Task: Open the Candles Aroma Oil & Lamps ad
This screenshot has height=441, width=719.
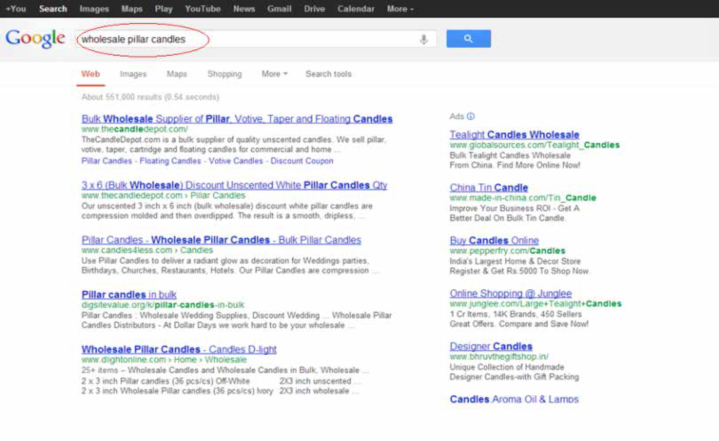Action: pyautogui.click(x=514, y=399)
